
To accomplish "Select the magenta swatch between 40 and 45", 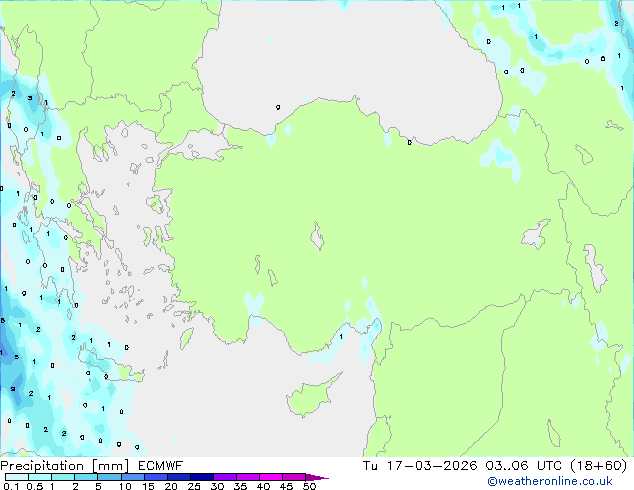I will coord(271,477).
